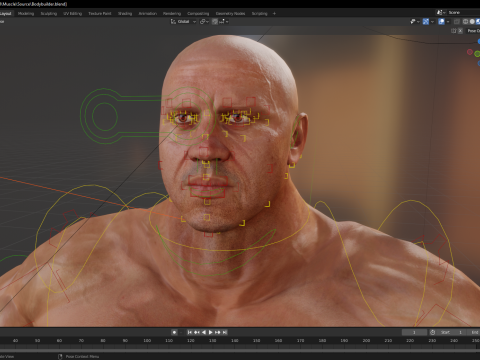Expand the gizmo options dropdown arrow
The height and width of the screenshot is (360, 480).
432,21
